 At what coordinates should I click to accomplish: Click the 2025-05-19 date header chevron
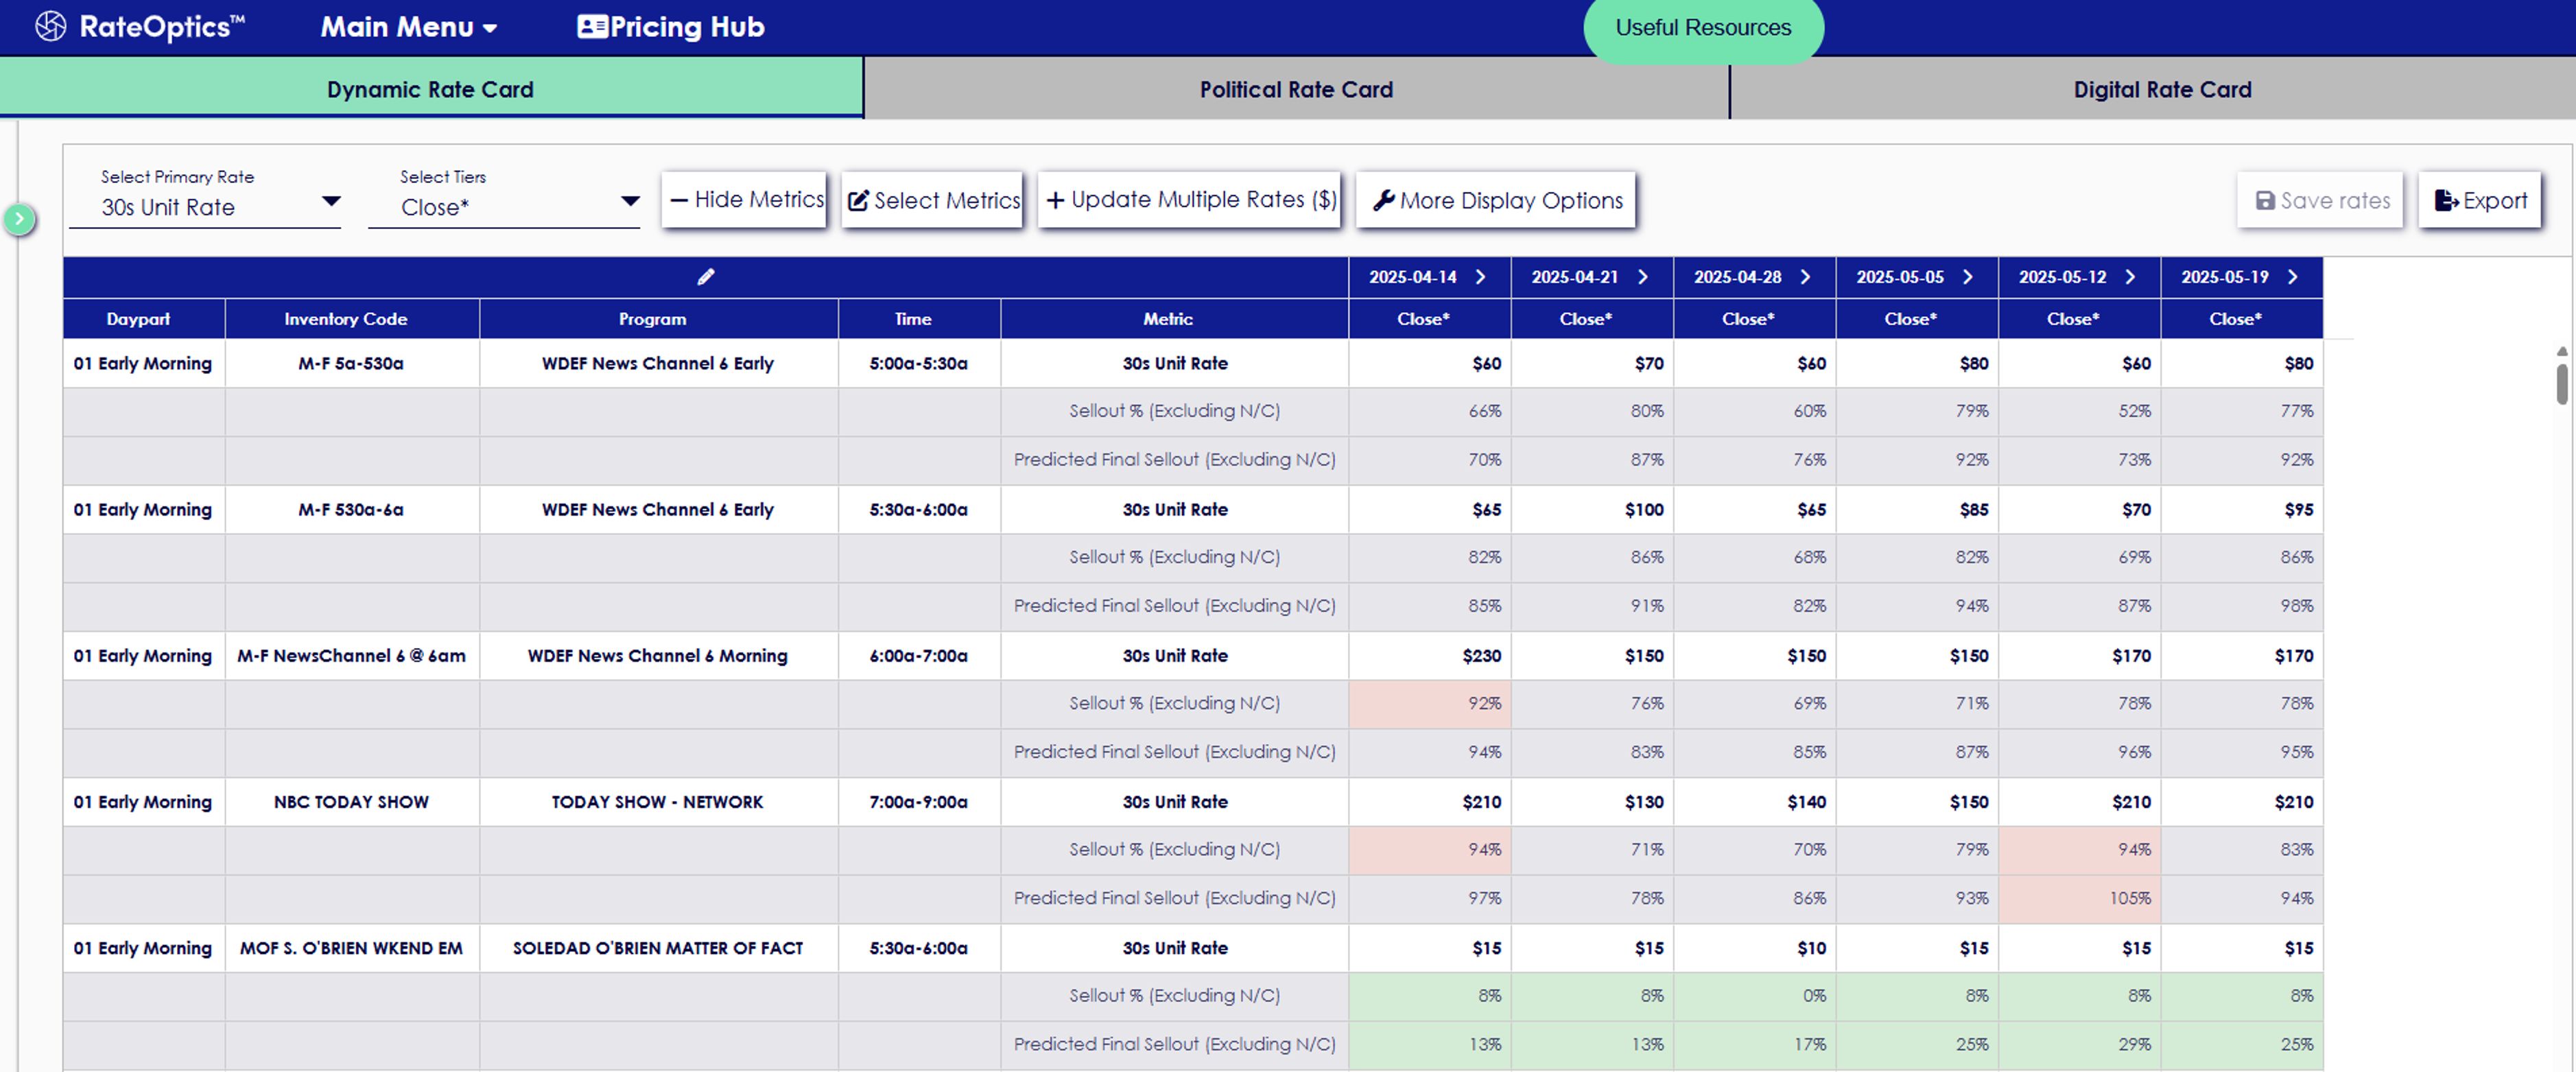(2293, 277)
